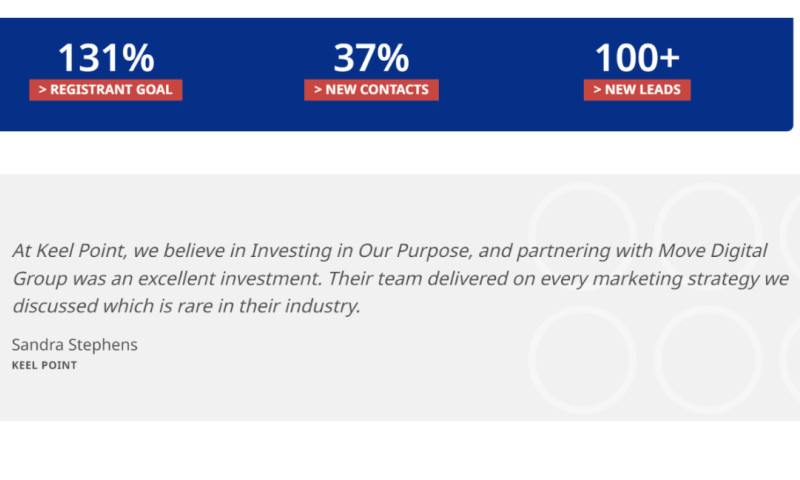Click the white area below the testimonial panel
This screenshot has width=800, height=480.
point(400,450)
